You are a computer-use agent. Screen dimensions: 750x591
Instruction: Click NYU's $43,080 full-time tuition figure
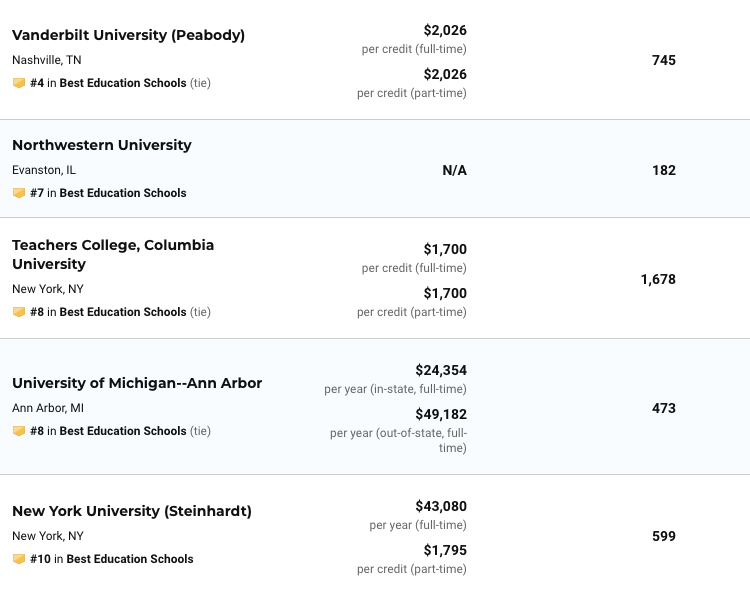coord(441,506)
